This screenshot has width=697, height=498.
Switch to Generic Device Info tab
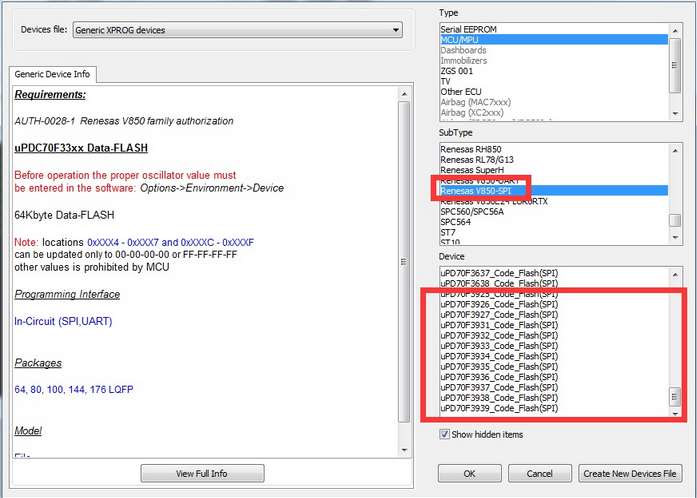click(x=52, y=74)
